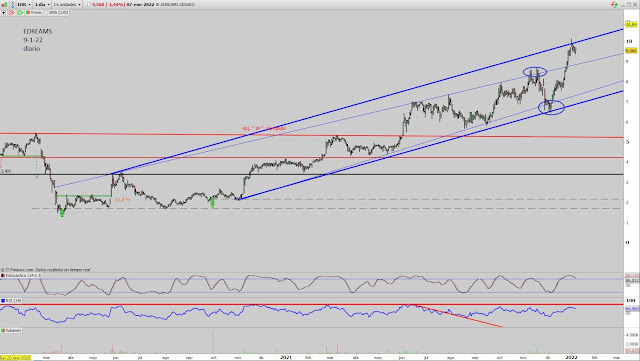Select the EDREAMS 9-1-22 diario text note
This screenshot has height=361, width=640.
point(38,40)
